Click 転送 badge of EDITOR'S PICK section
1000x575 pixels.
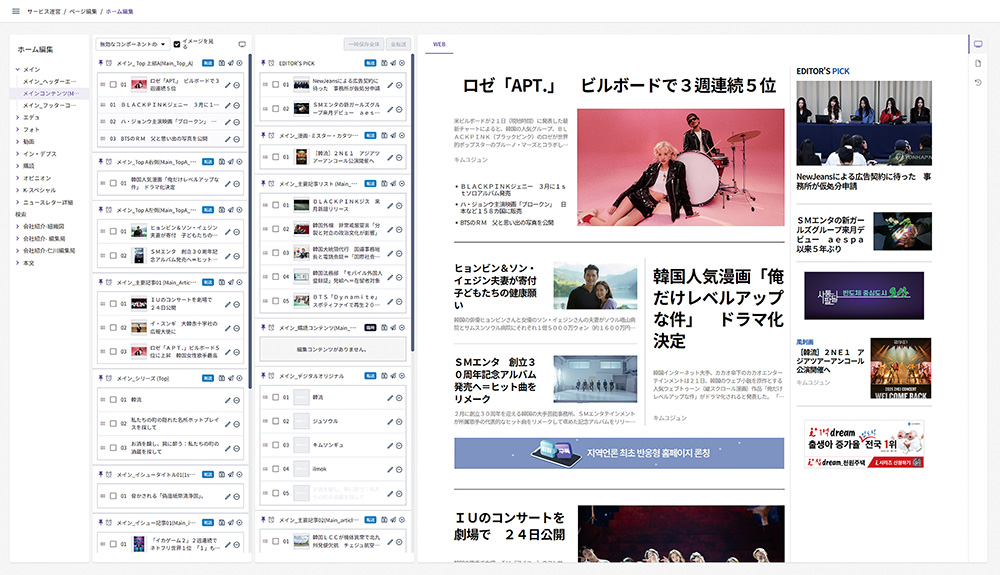[x=371, y=63]
